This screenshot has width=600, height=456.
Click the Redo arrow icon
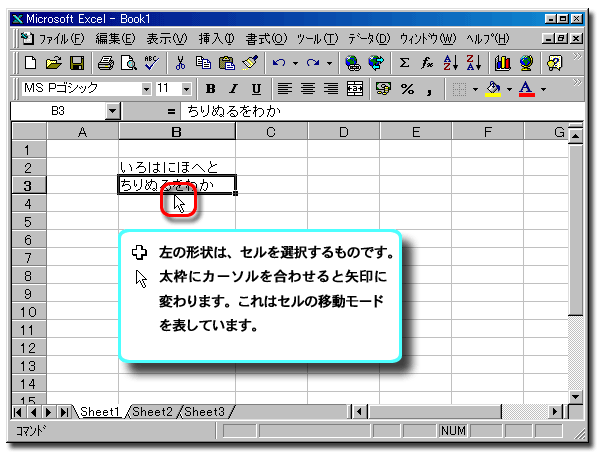tap(313, 63)
